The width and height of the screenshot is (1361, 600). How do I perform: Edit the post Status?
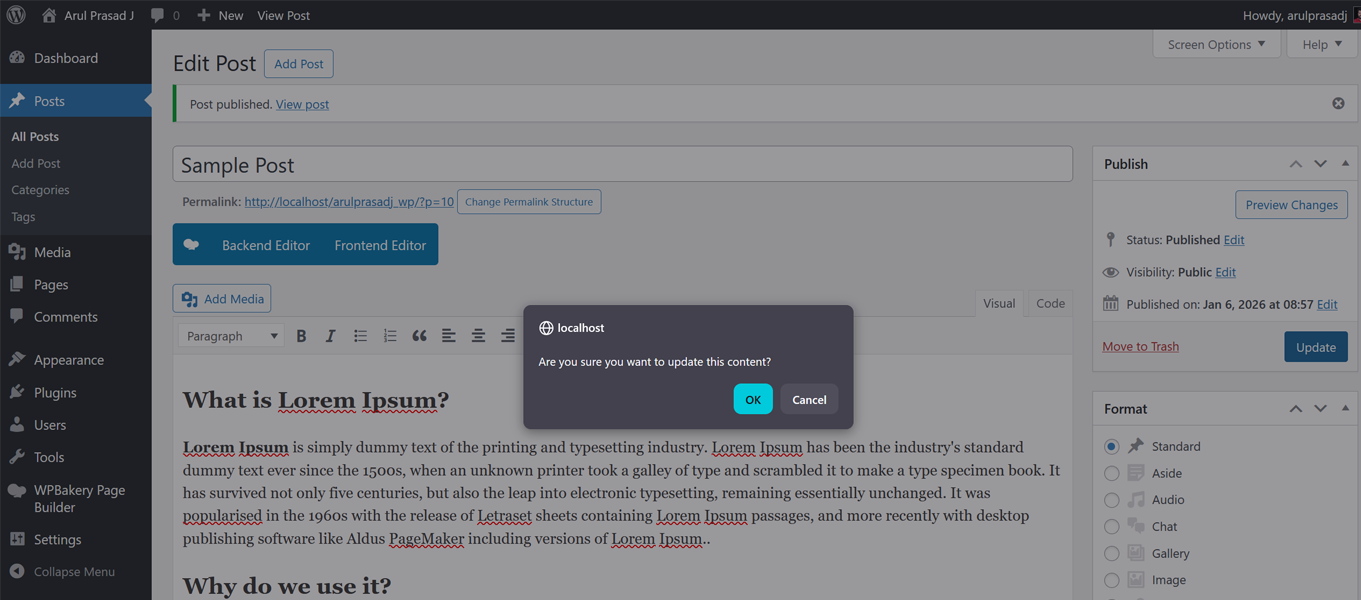1234,240
